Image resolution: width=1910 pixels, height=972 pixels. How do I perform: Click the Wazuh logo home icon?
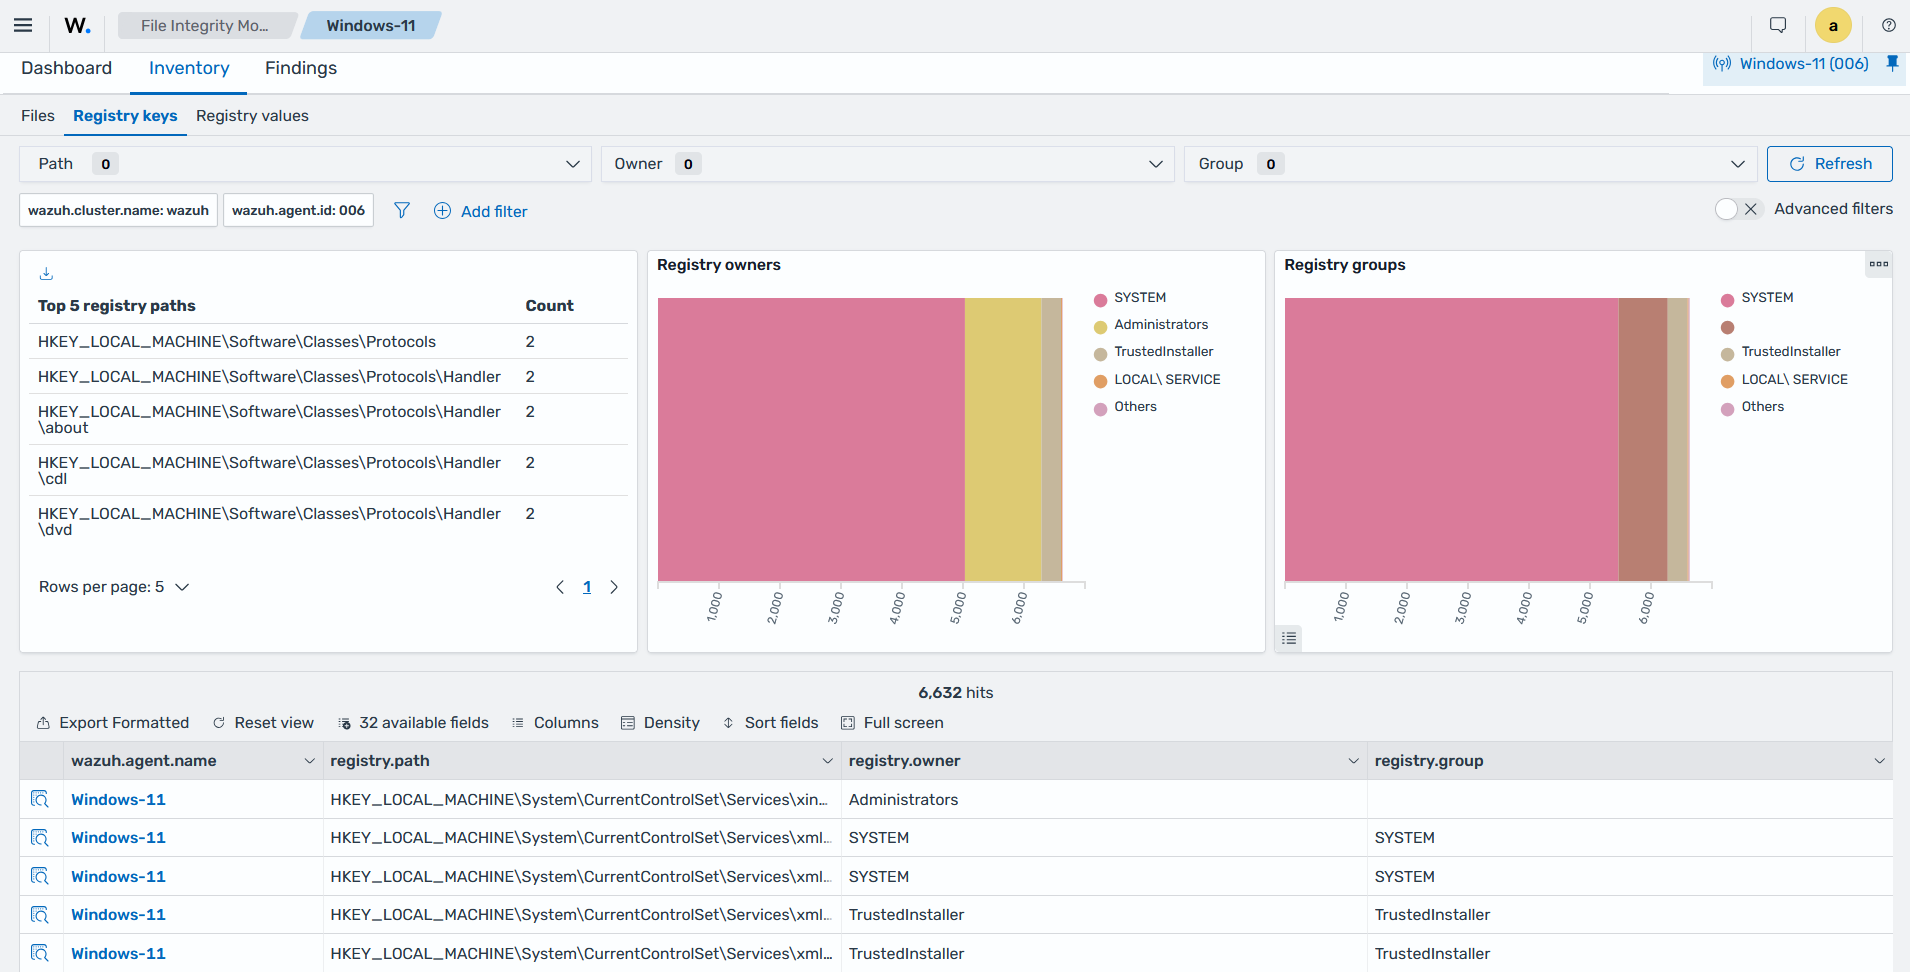point(77,26)
